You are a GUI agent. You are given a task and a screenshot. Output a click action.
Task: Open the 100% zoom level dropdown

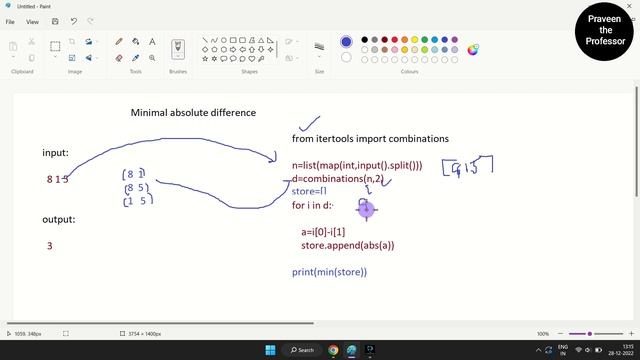tap(543, 333)
